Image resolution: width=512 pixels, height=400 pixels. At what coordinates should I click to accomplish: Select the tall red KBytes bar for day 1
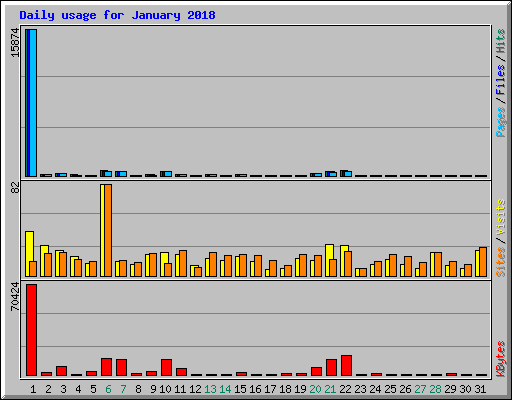tap(32, 330)
